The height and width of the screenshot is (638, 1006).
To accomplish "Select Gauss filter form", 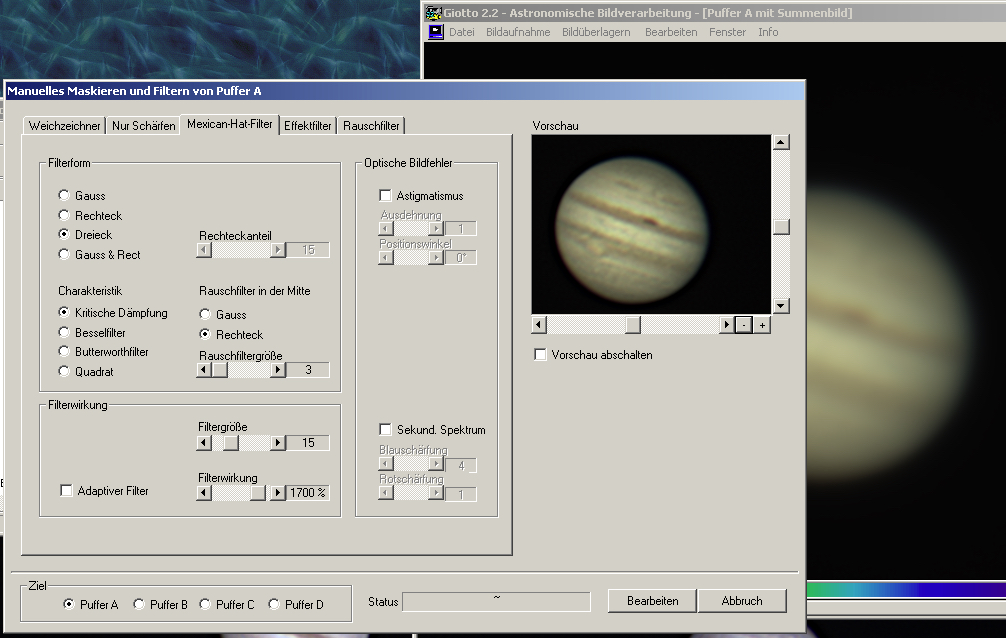I will pos(81,196).
